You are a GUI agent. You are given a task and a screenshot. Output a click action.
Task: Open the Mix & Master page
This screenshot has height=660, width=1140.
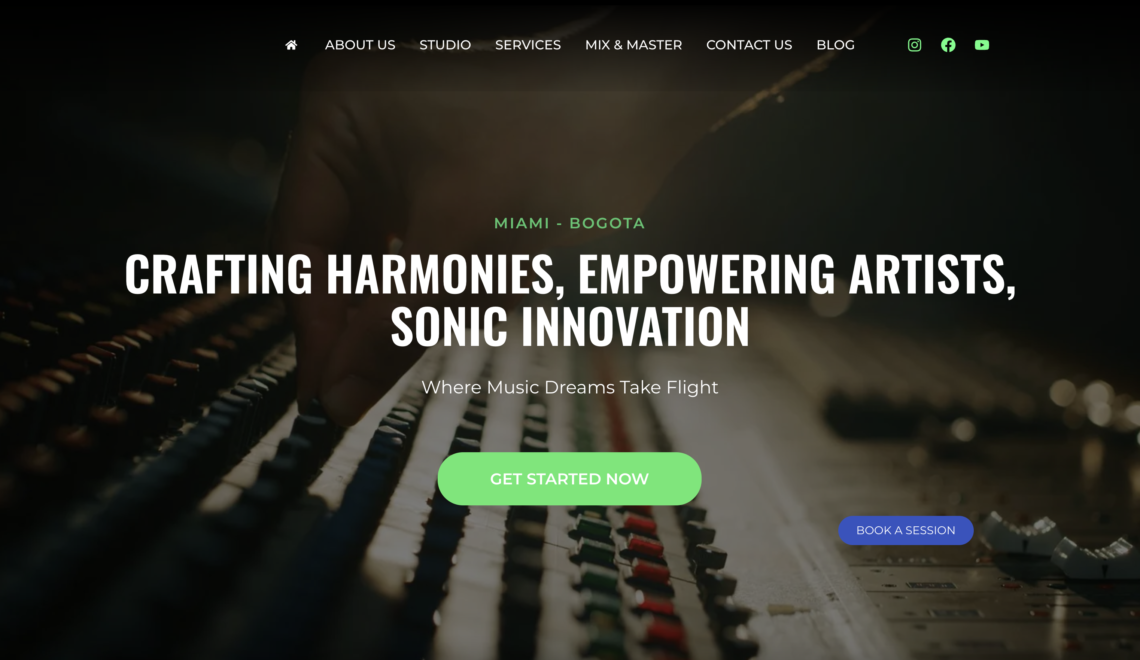click(633, 45)
